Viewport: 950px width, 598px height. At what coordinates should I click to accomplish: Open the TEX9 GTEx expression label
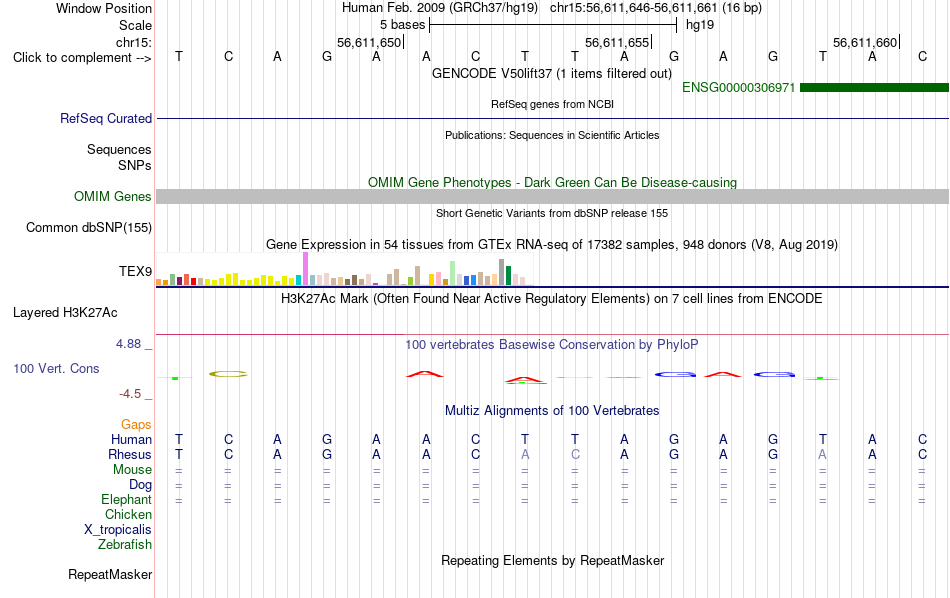coord(135,271)
